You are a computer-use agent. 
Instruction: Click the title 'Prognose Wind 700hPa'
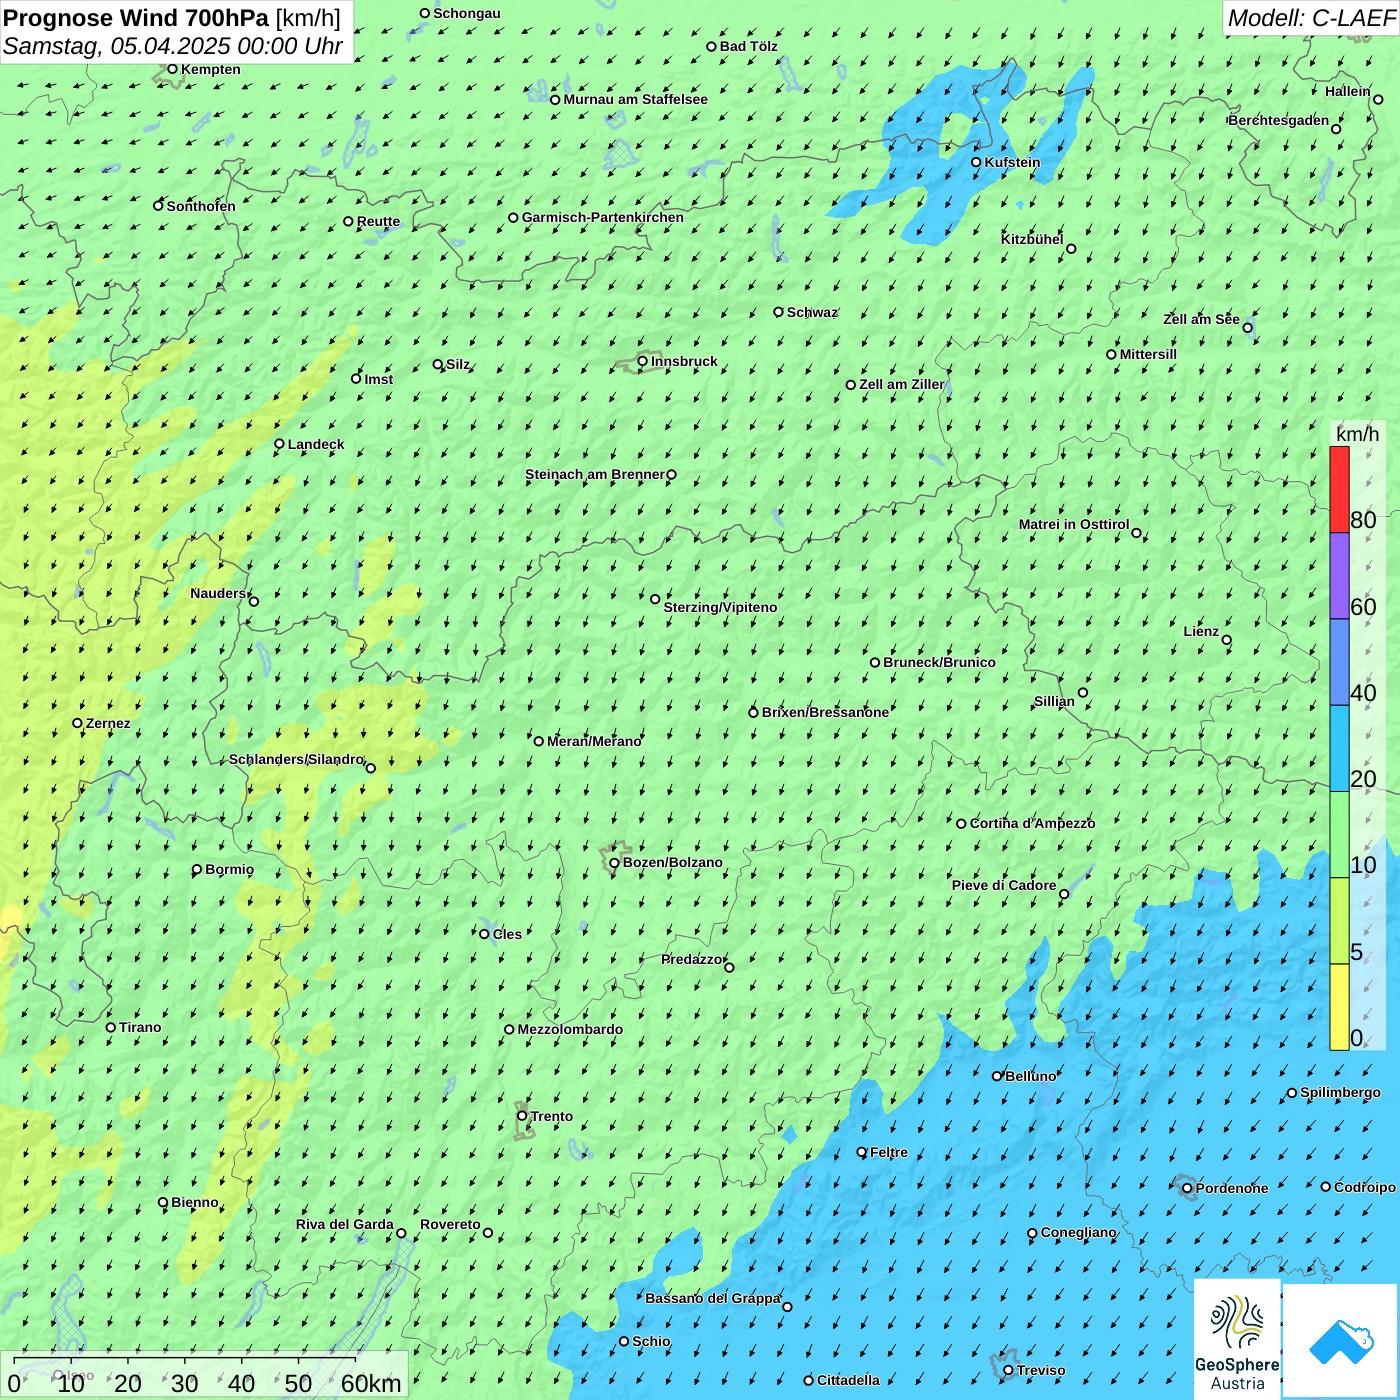pyautogui.click(x=136, y=18)
